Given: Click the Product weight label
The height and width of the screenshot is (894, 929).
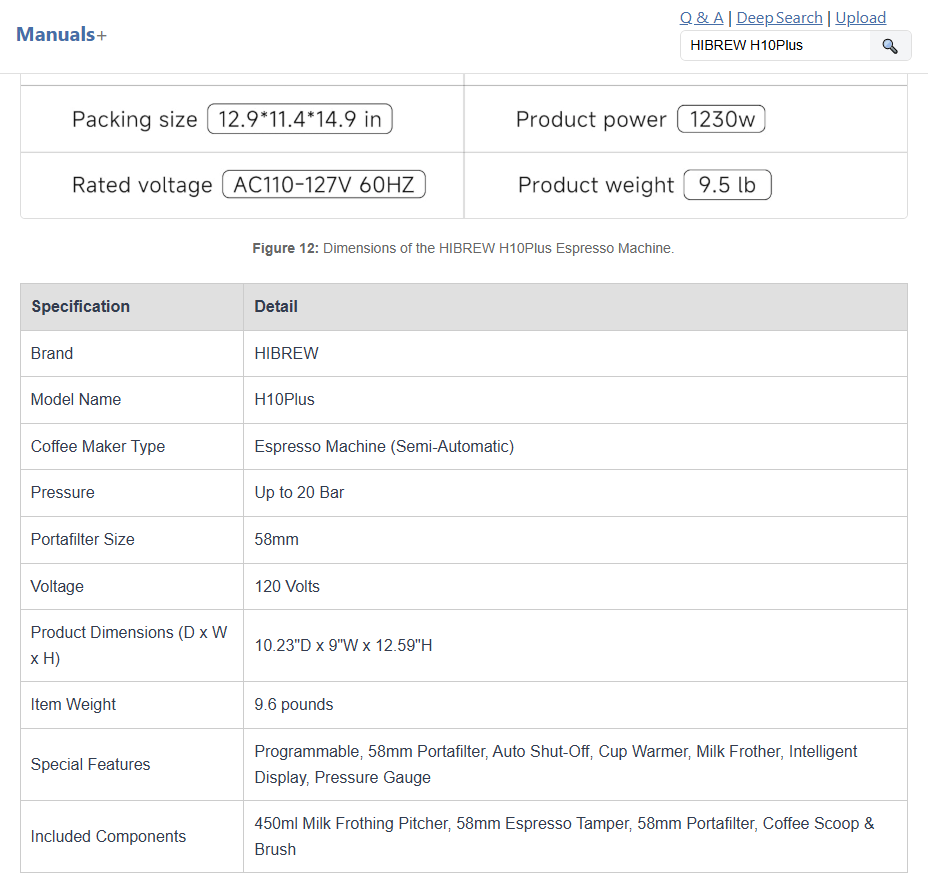Looking at the screenshot, I should click(x=595, y=185).
